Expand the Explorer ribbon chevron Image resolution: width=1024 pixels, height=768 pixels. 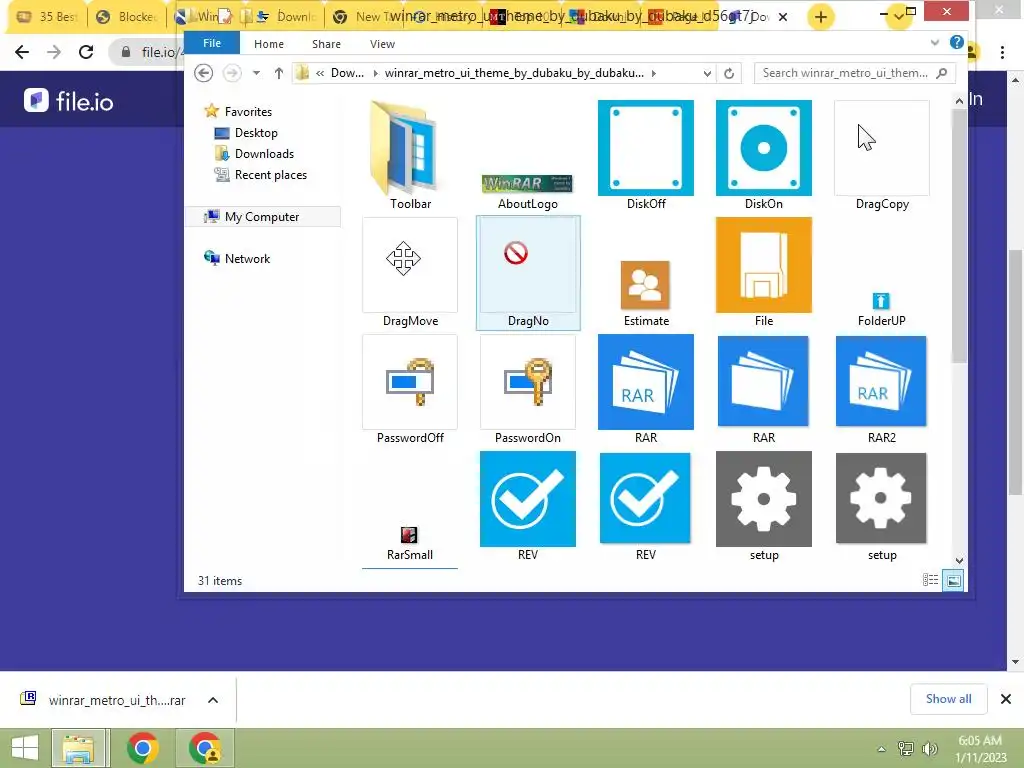(x=935, y=43)
